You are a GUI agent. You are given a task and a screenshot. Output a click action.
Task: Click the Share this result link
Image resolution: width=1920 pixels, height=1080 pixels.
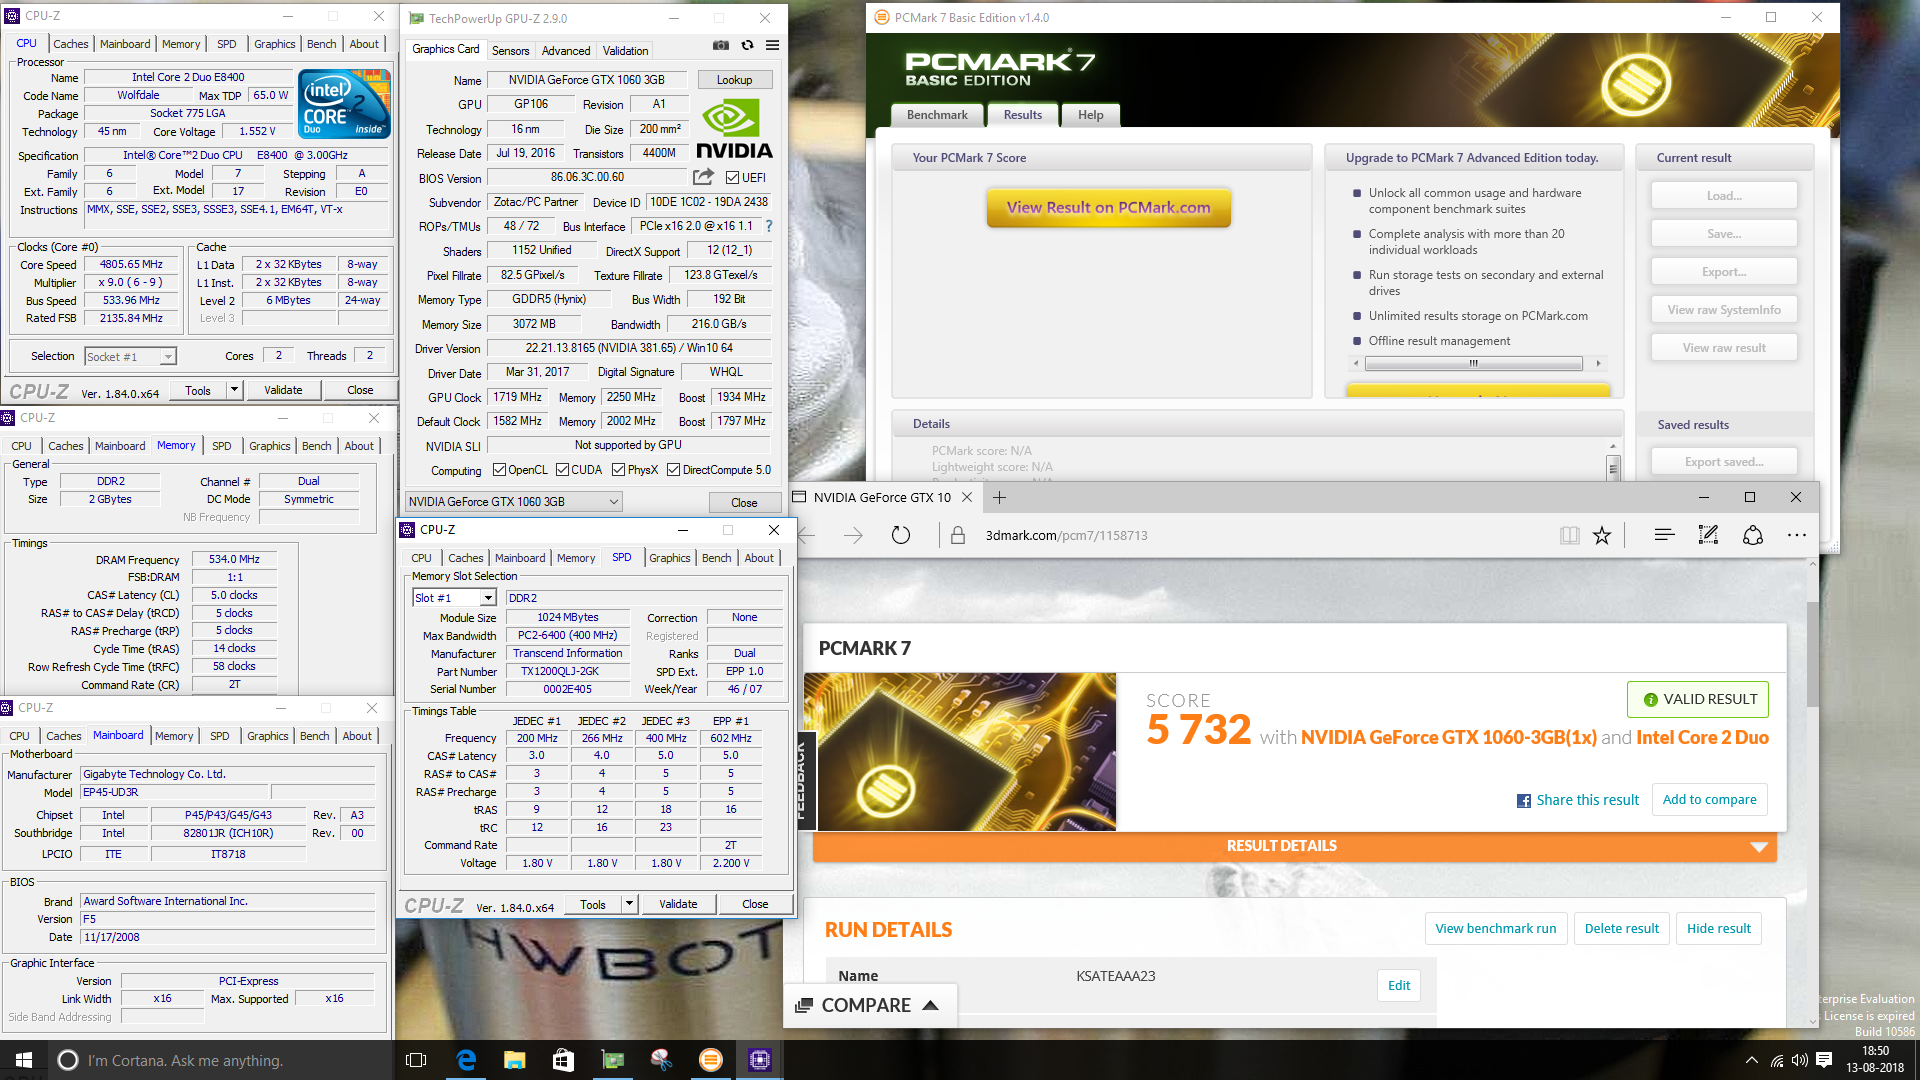[x=1578, y=800]
